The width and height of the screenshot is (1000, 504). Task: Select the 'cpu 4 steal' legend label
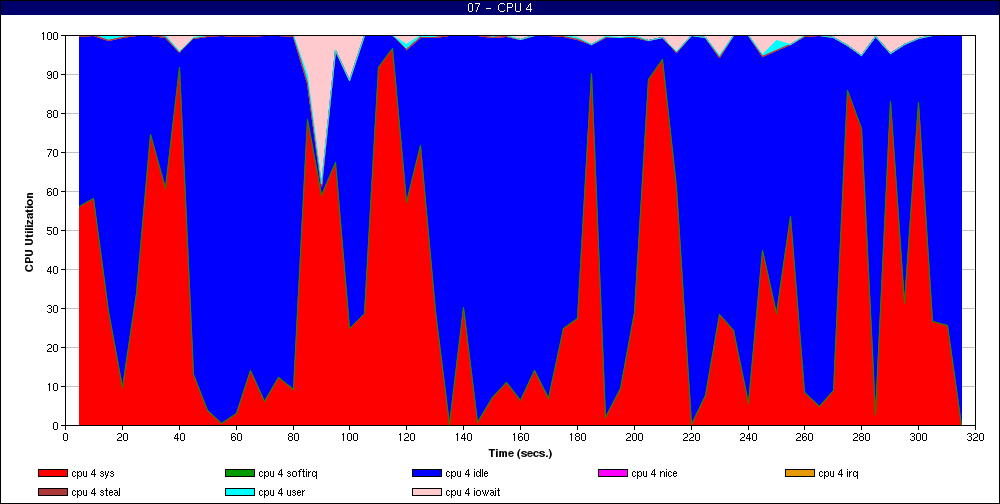(96, 493)
